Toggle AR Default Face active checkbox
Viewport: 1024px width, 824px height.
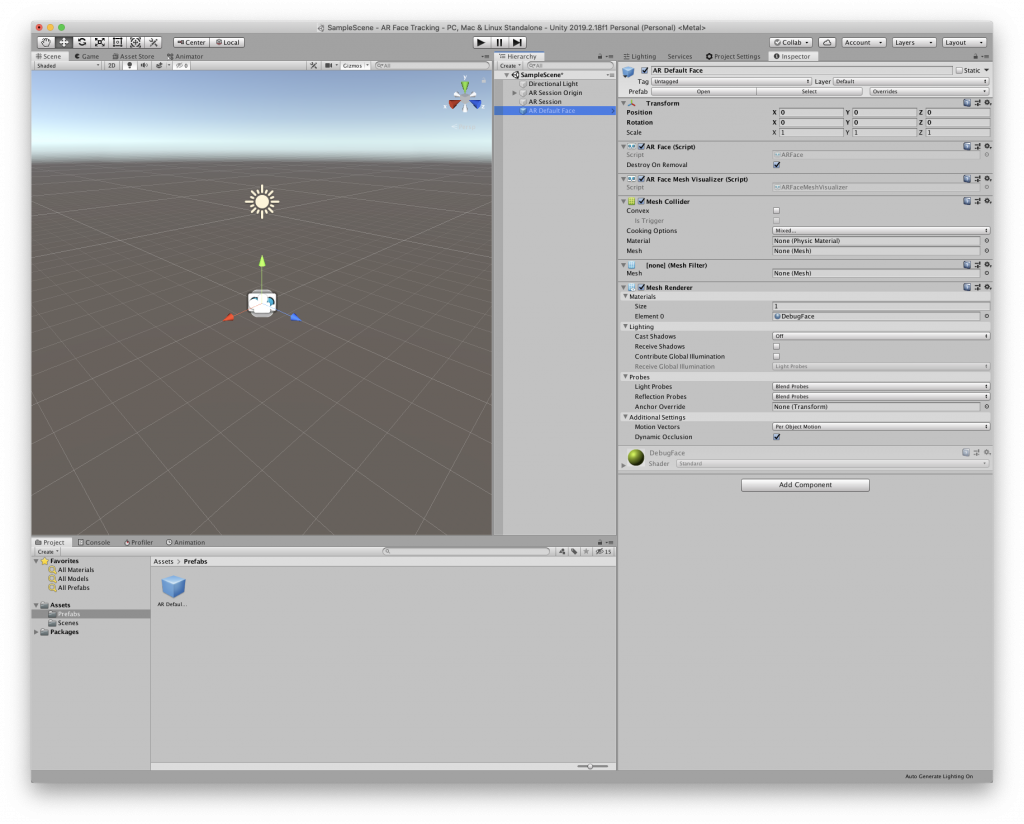coord(645,71)
